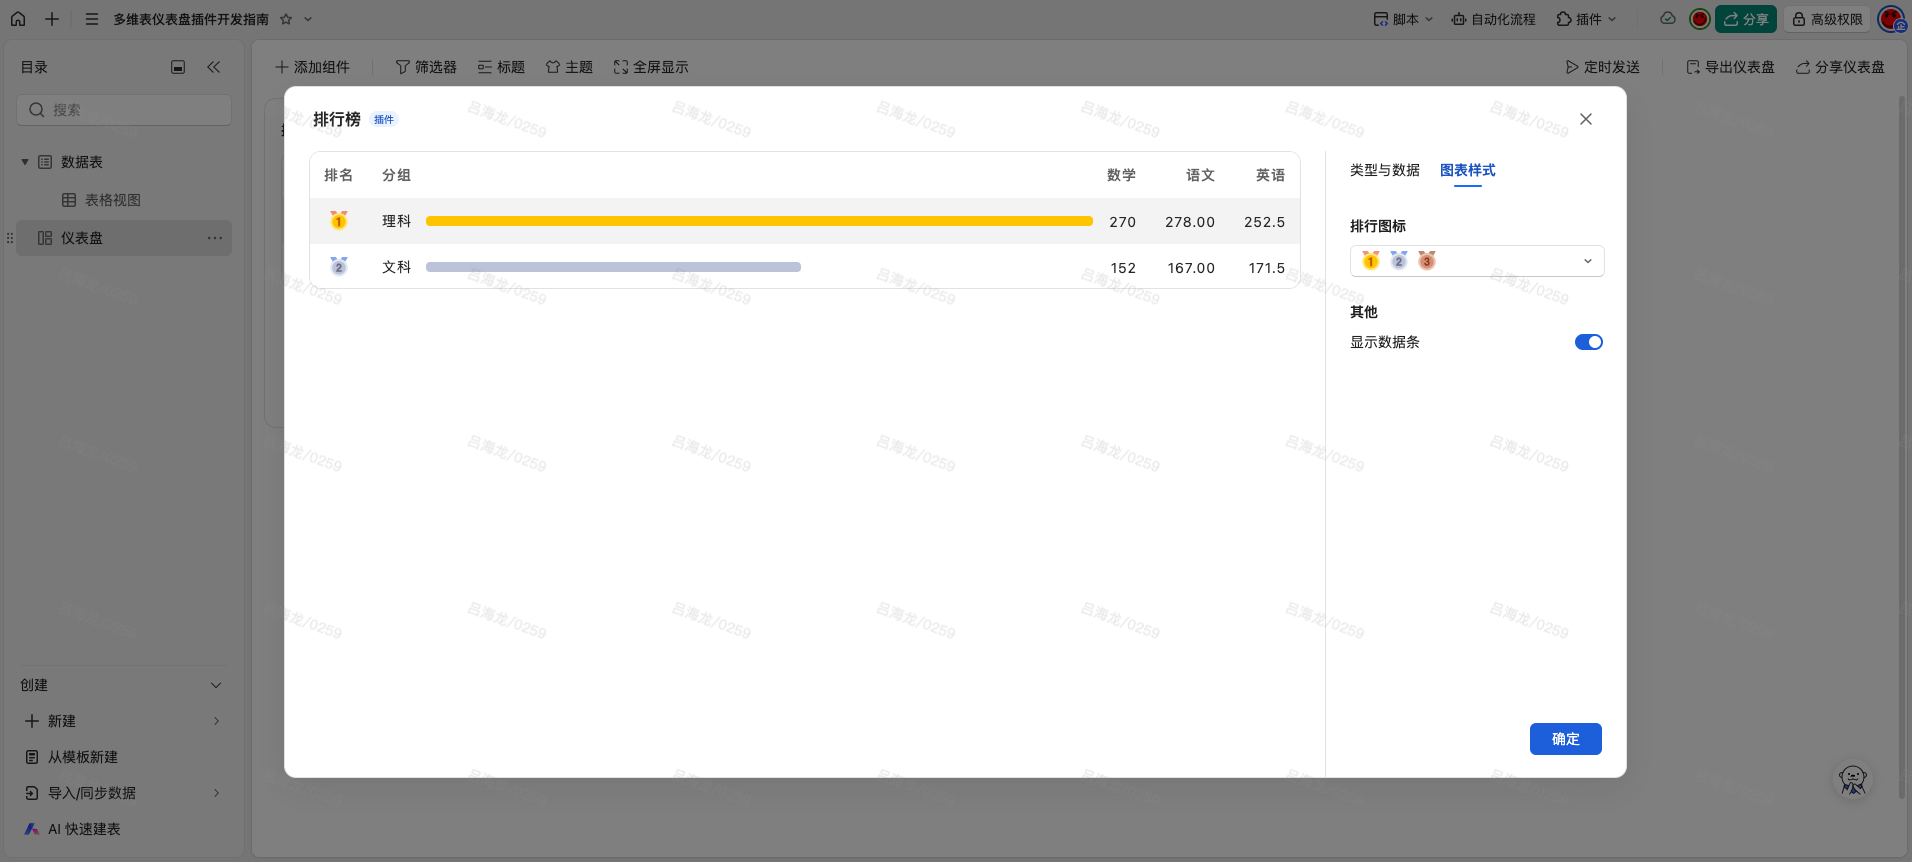The image size is (1912, 862).
Task: Click the sidebar 搜索 search field
Action: (125, 110)
